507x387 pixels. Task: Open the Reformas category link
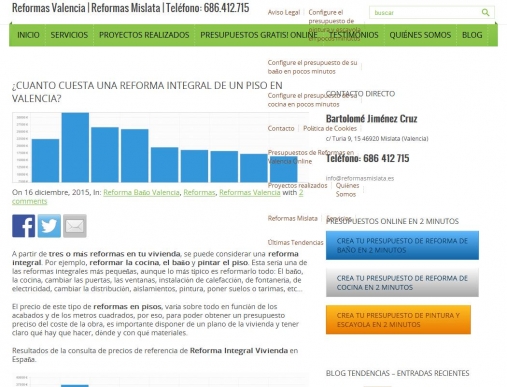tap(199, 192)
